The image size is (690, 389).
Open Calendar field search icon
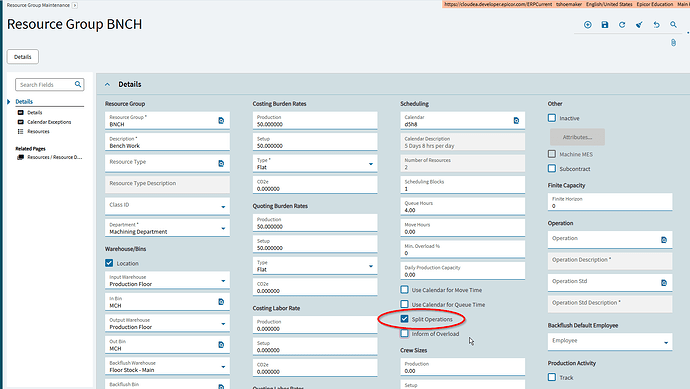pyautogui.click(x=516, y=121)
